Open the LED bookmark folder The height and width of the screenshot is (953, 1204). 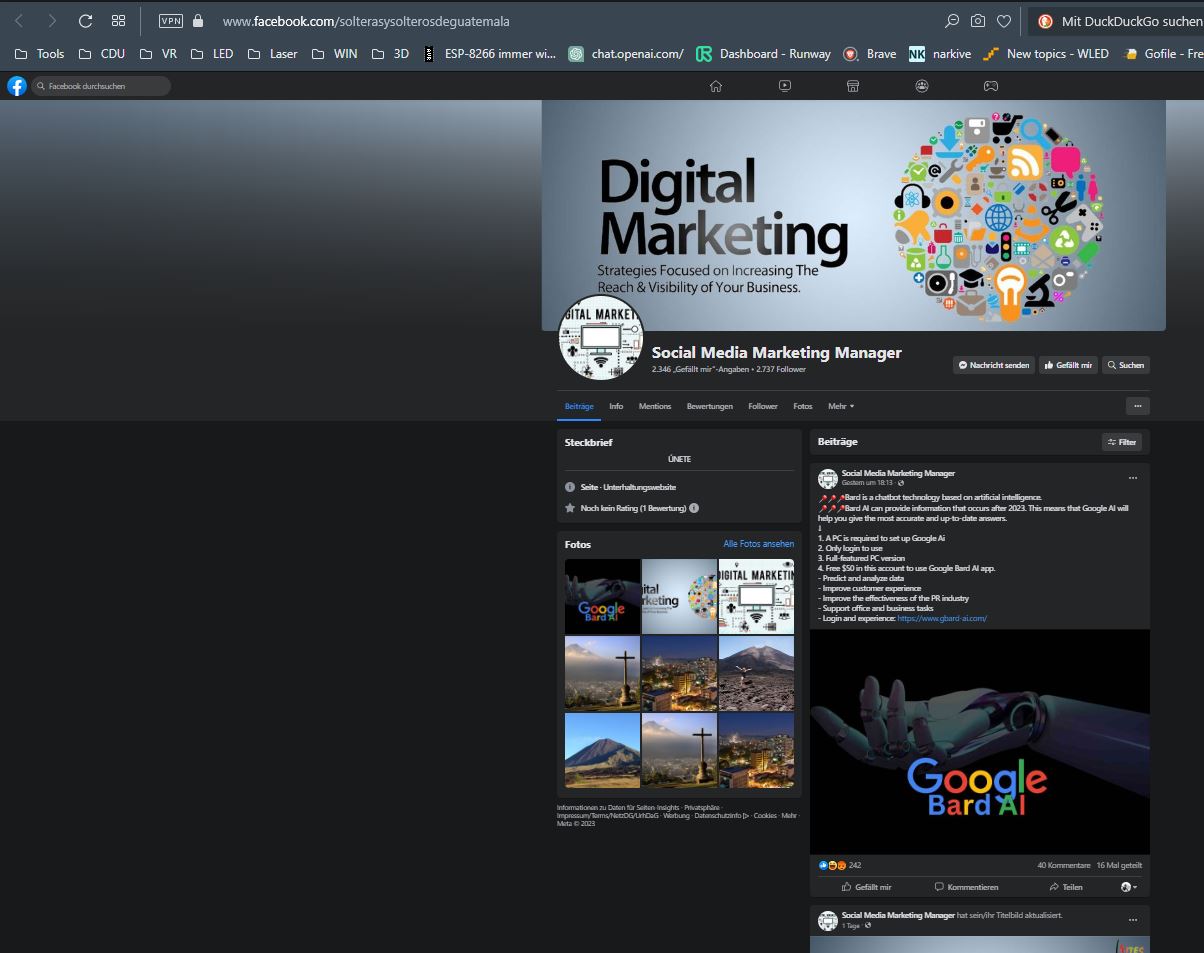(x=212, y=54)
